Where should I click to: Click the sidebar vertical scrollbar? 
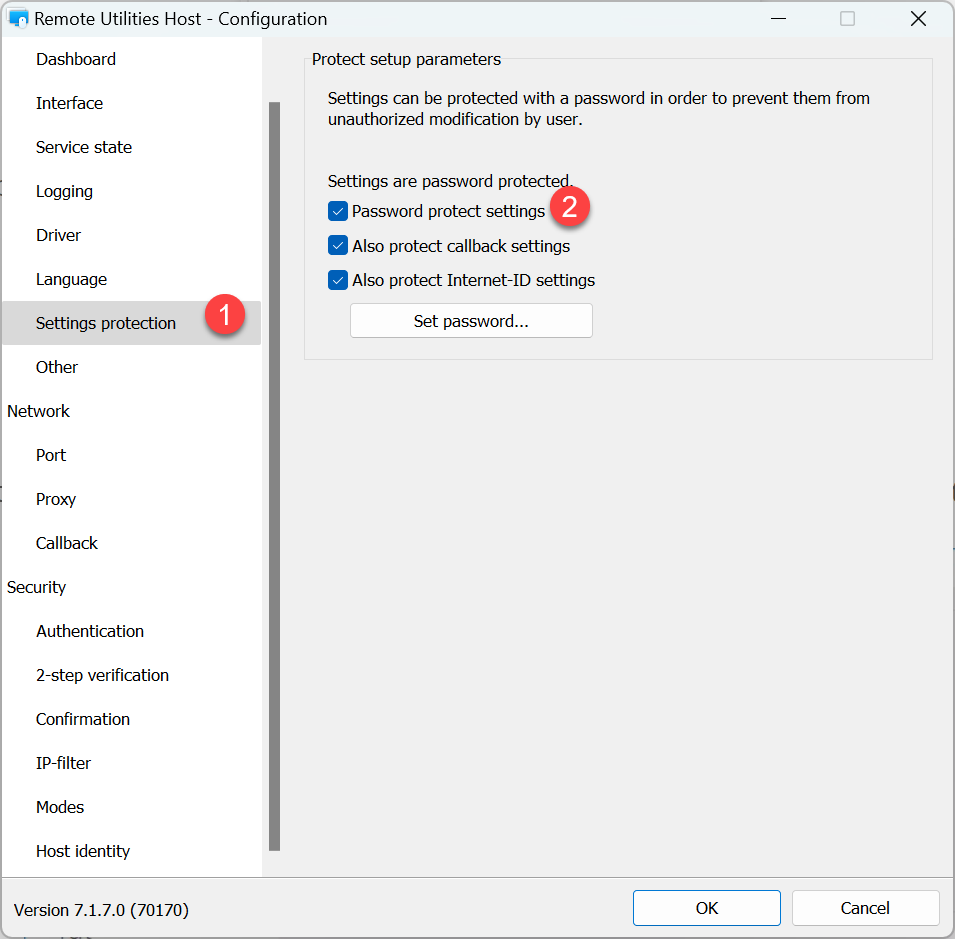point(274,475)
